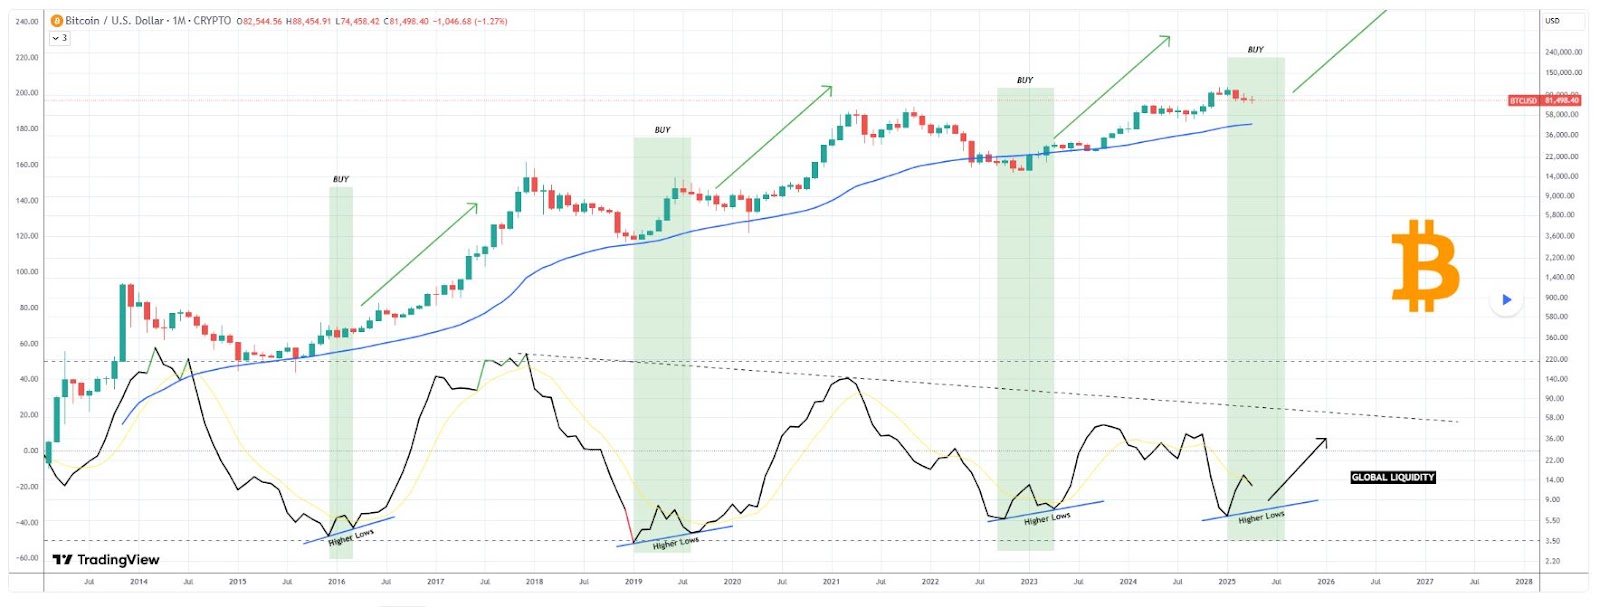Click the 2026 label on the time axis
Screen dimensions: 1600x607
[x=1325, y=581]
